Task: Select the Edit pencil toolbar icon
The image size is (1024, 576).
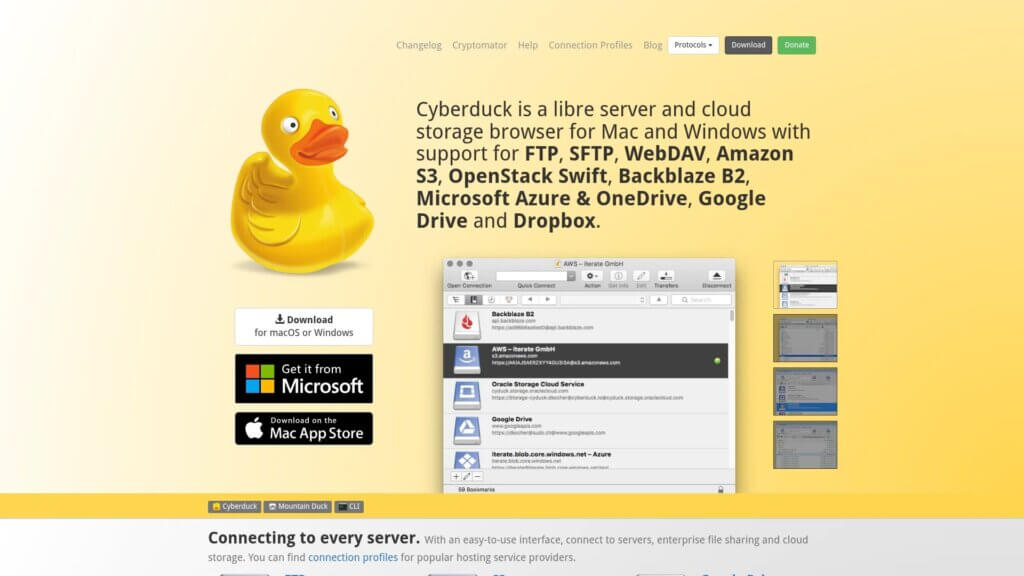Action: click(x=641, y=274)
